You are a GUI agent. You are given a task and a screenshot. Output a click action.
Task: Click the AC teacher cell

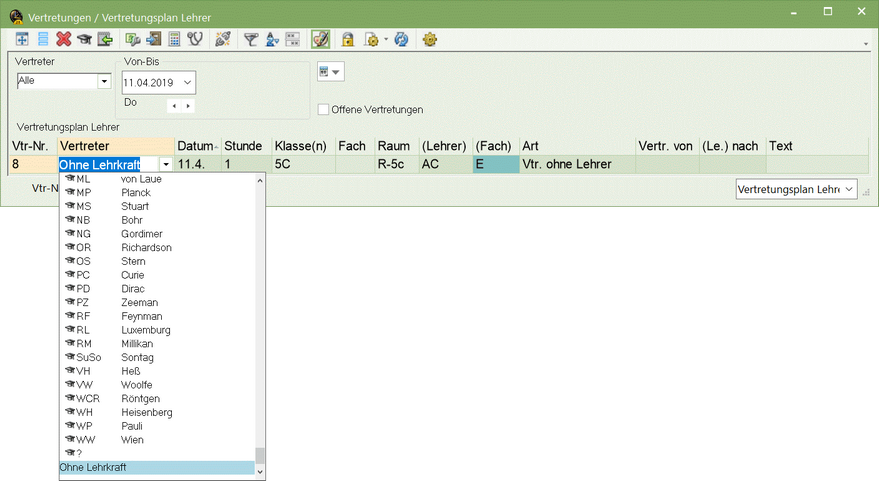(x=446, y=164)
